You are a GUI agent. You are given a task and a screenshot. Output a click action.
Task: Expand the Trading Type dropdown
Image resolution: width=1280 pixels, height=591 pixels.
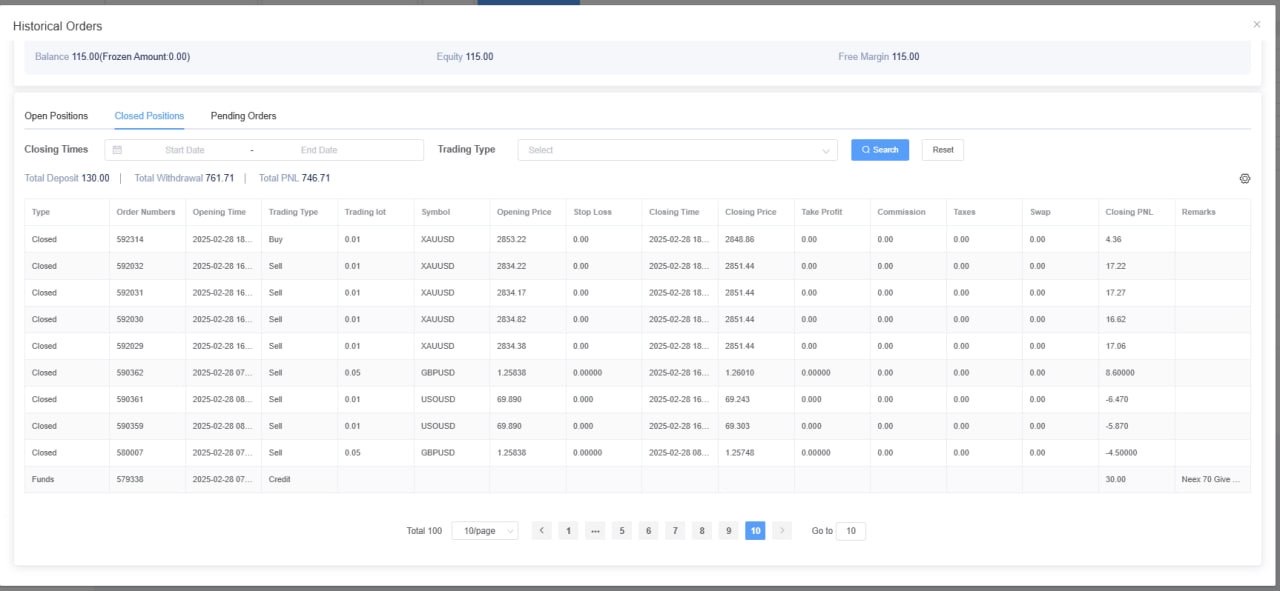pyautogui.click(x=678, y=150)
